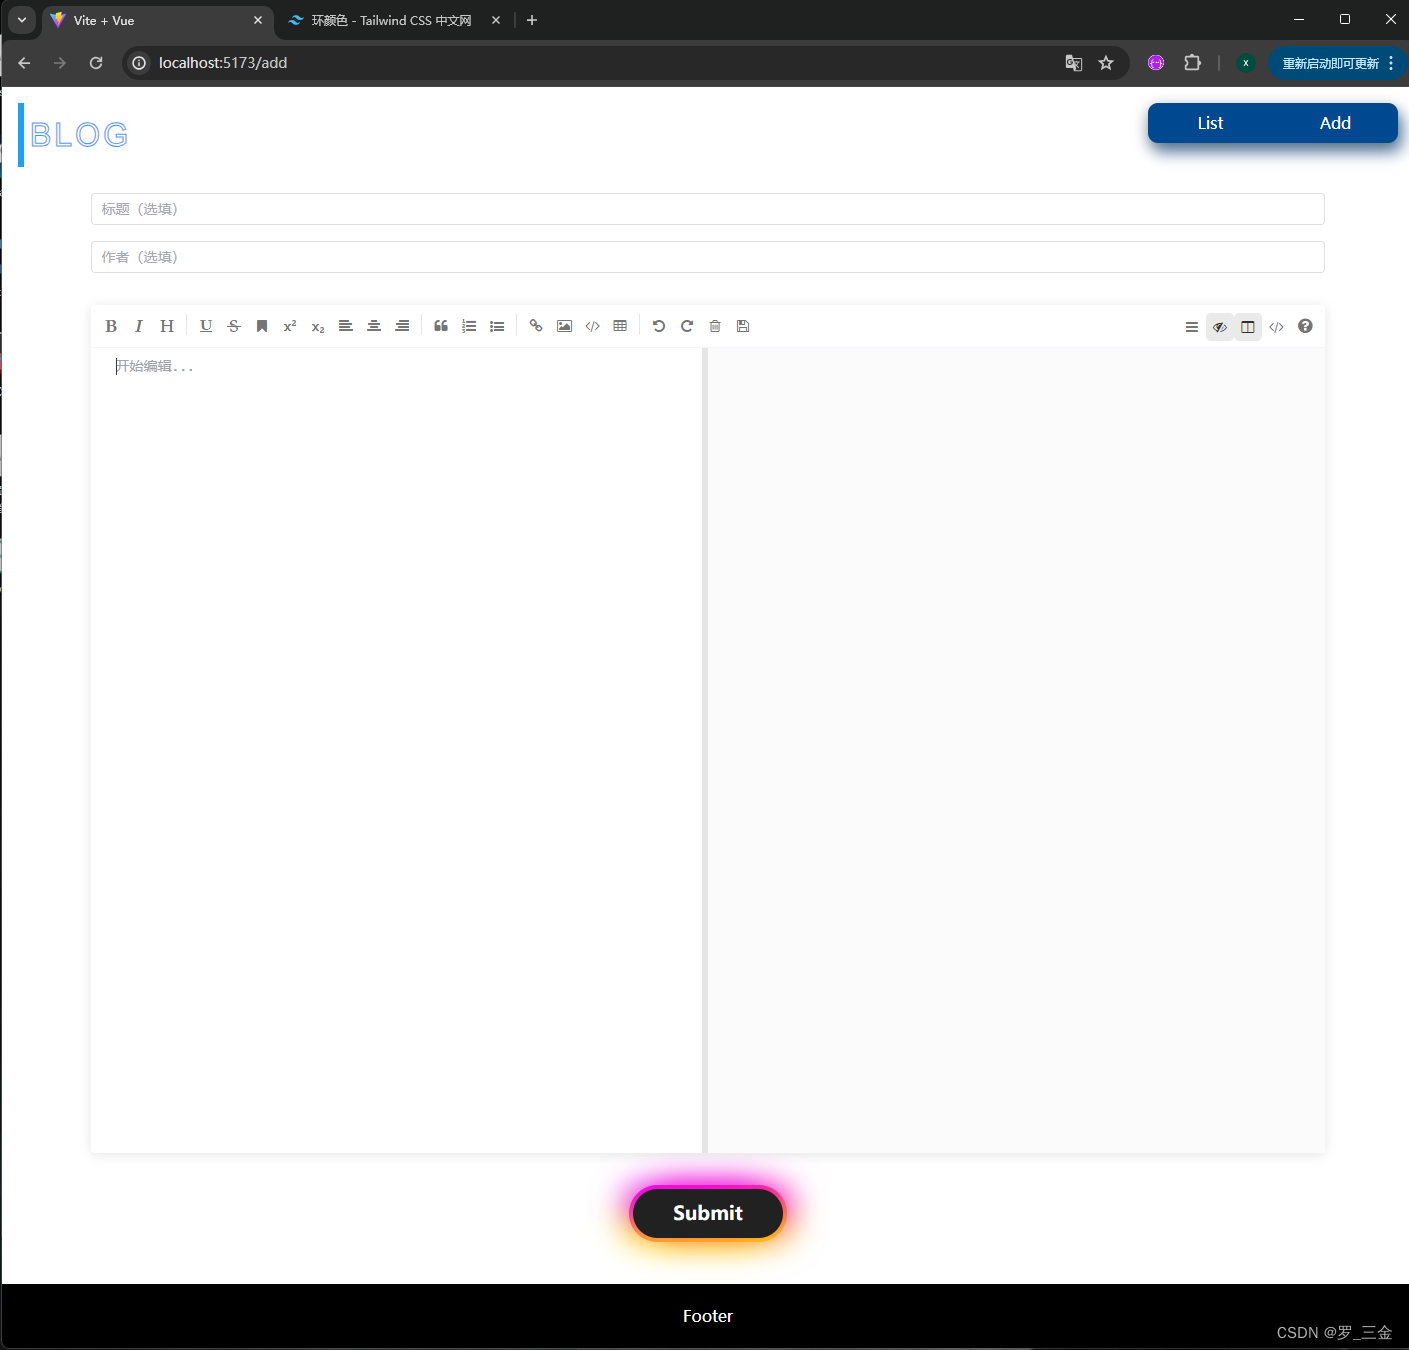Toggle split column edit mode
Screen dimensions: 1409x1350
coord(1248,327)
